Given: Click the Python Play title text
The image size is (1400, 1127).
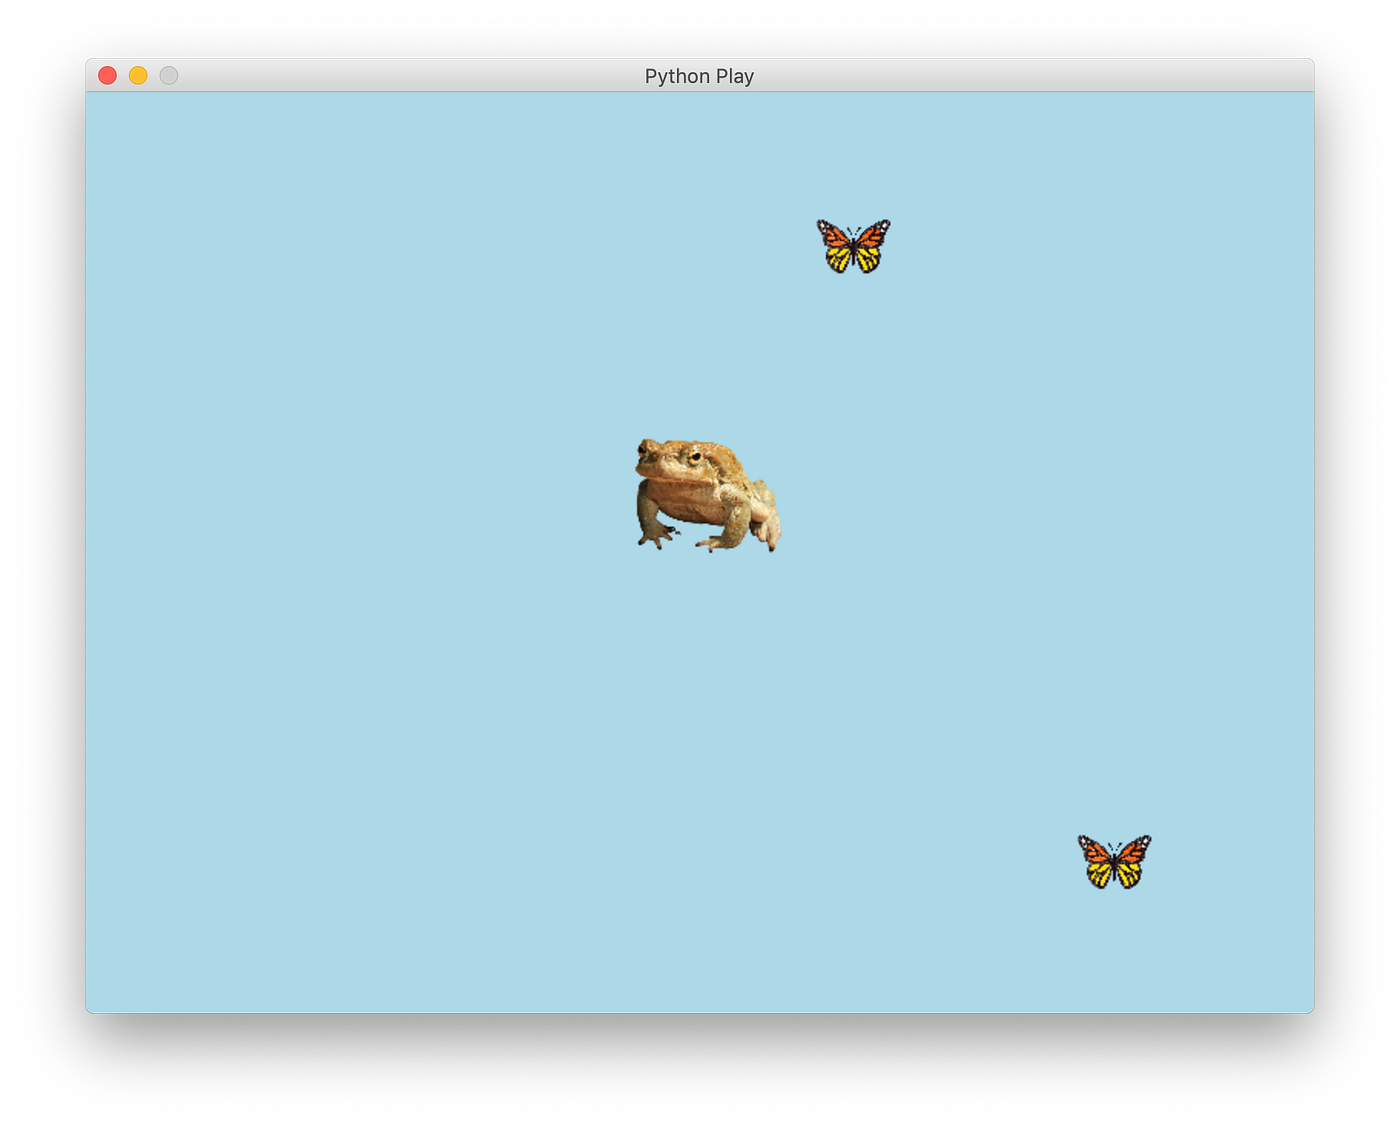Looking at the screenshot, I should [699, 76].
